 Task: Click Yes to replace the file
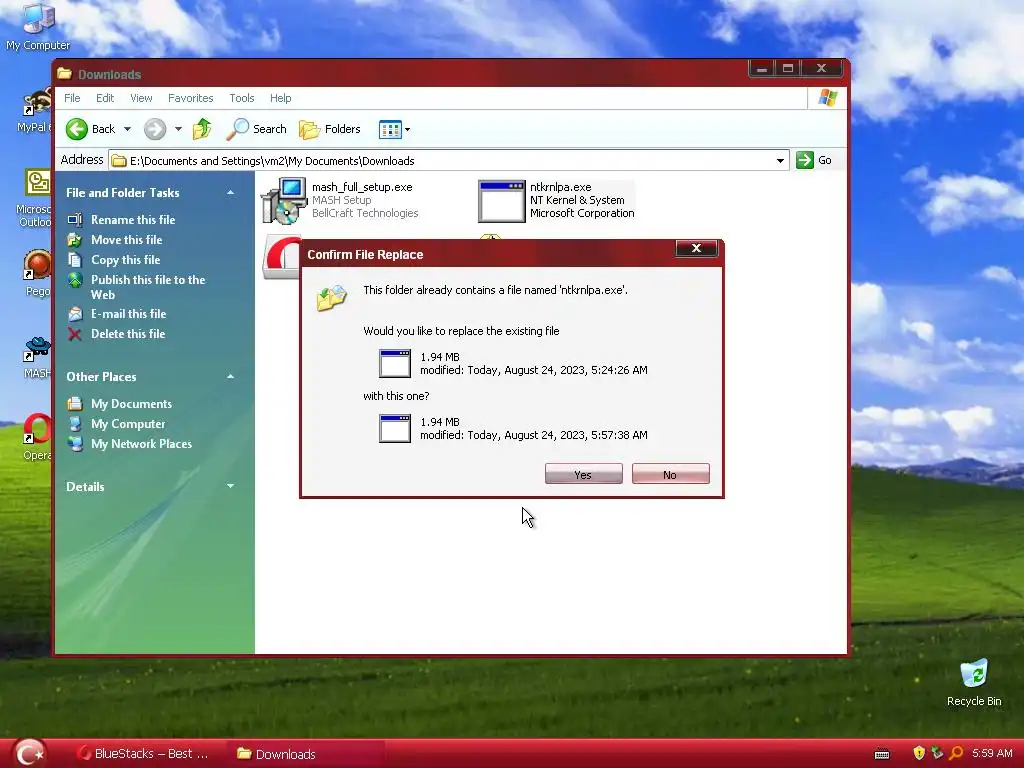point(584,474)
